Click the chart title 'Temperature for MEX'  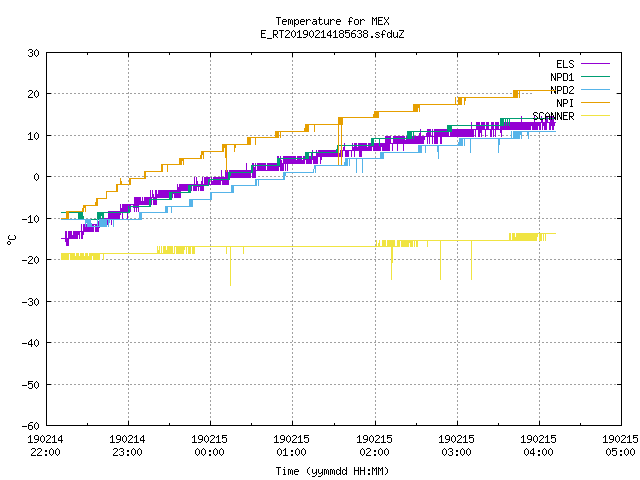pyautogui.click(x=332, y=21)
